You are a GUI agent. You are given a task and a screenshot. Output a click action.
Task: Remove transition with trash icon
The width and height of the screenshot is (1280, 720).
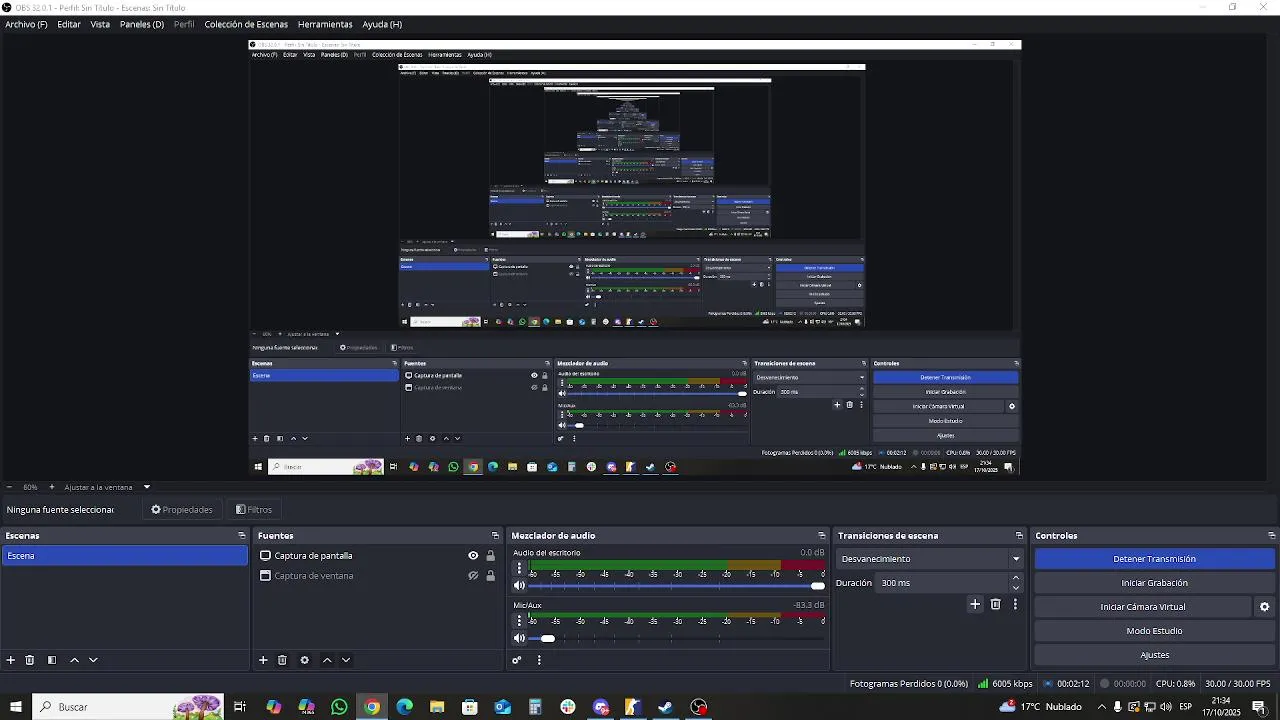click(995, 604)
